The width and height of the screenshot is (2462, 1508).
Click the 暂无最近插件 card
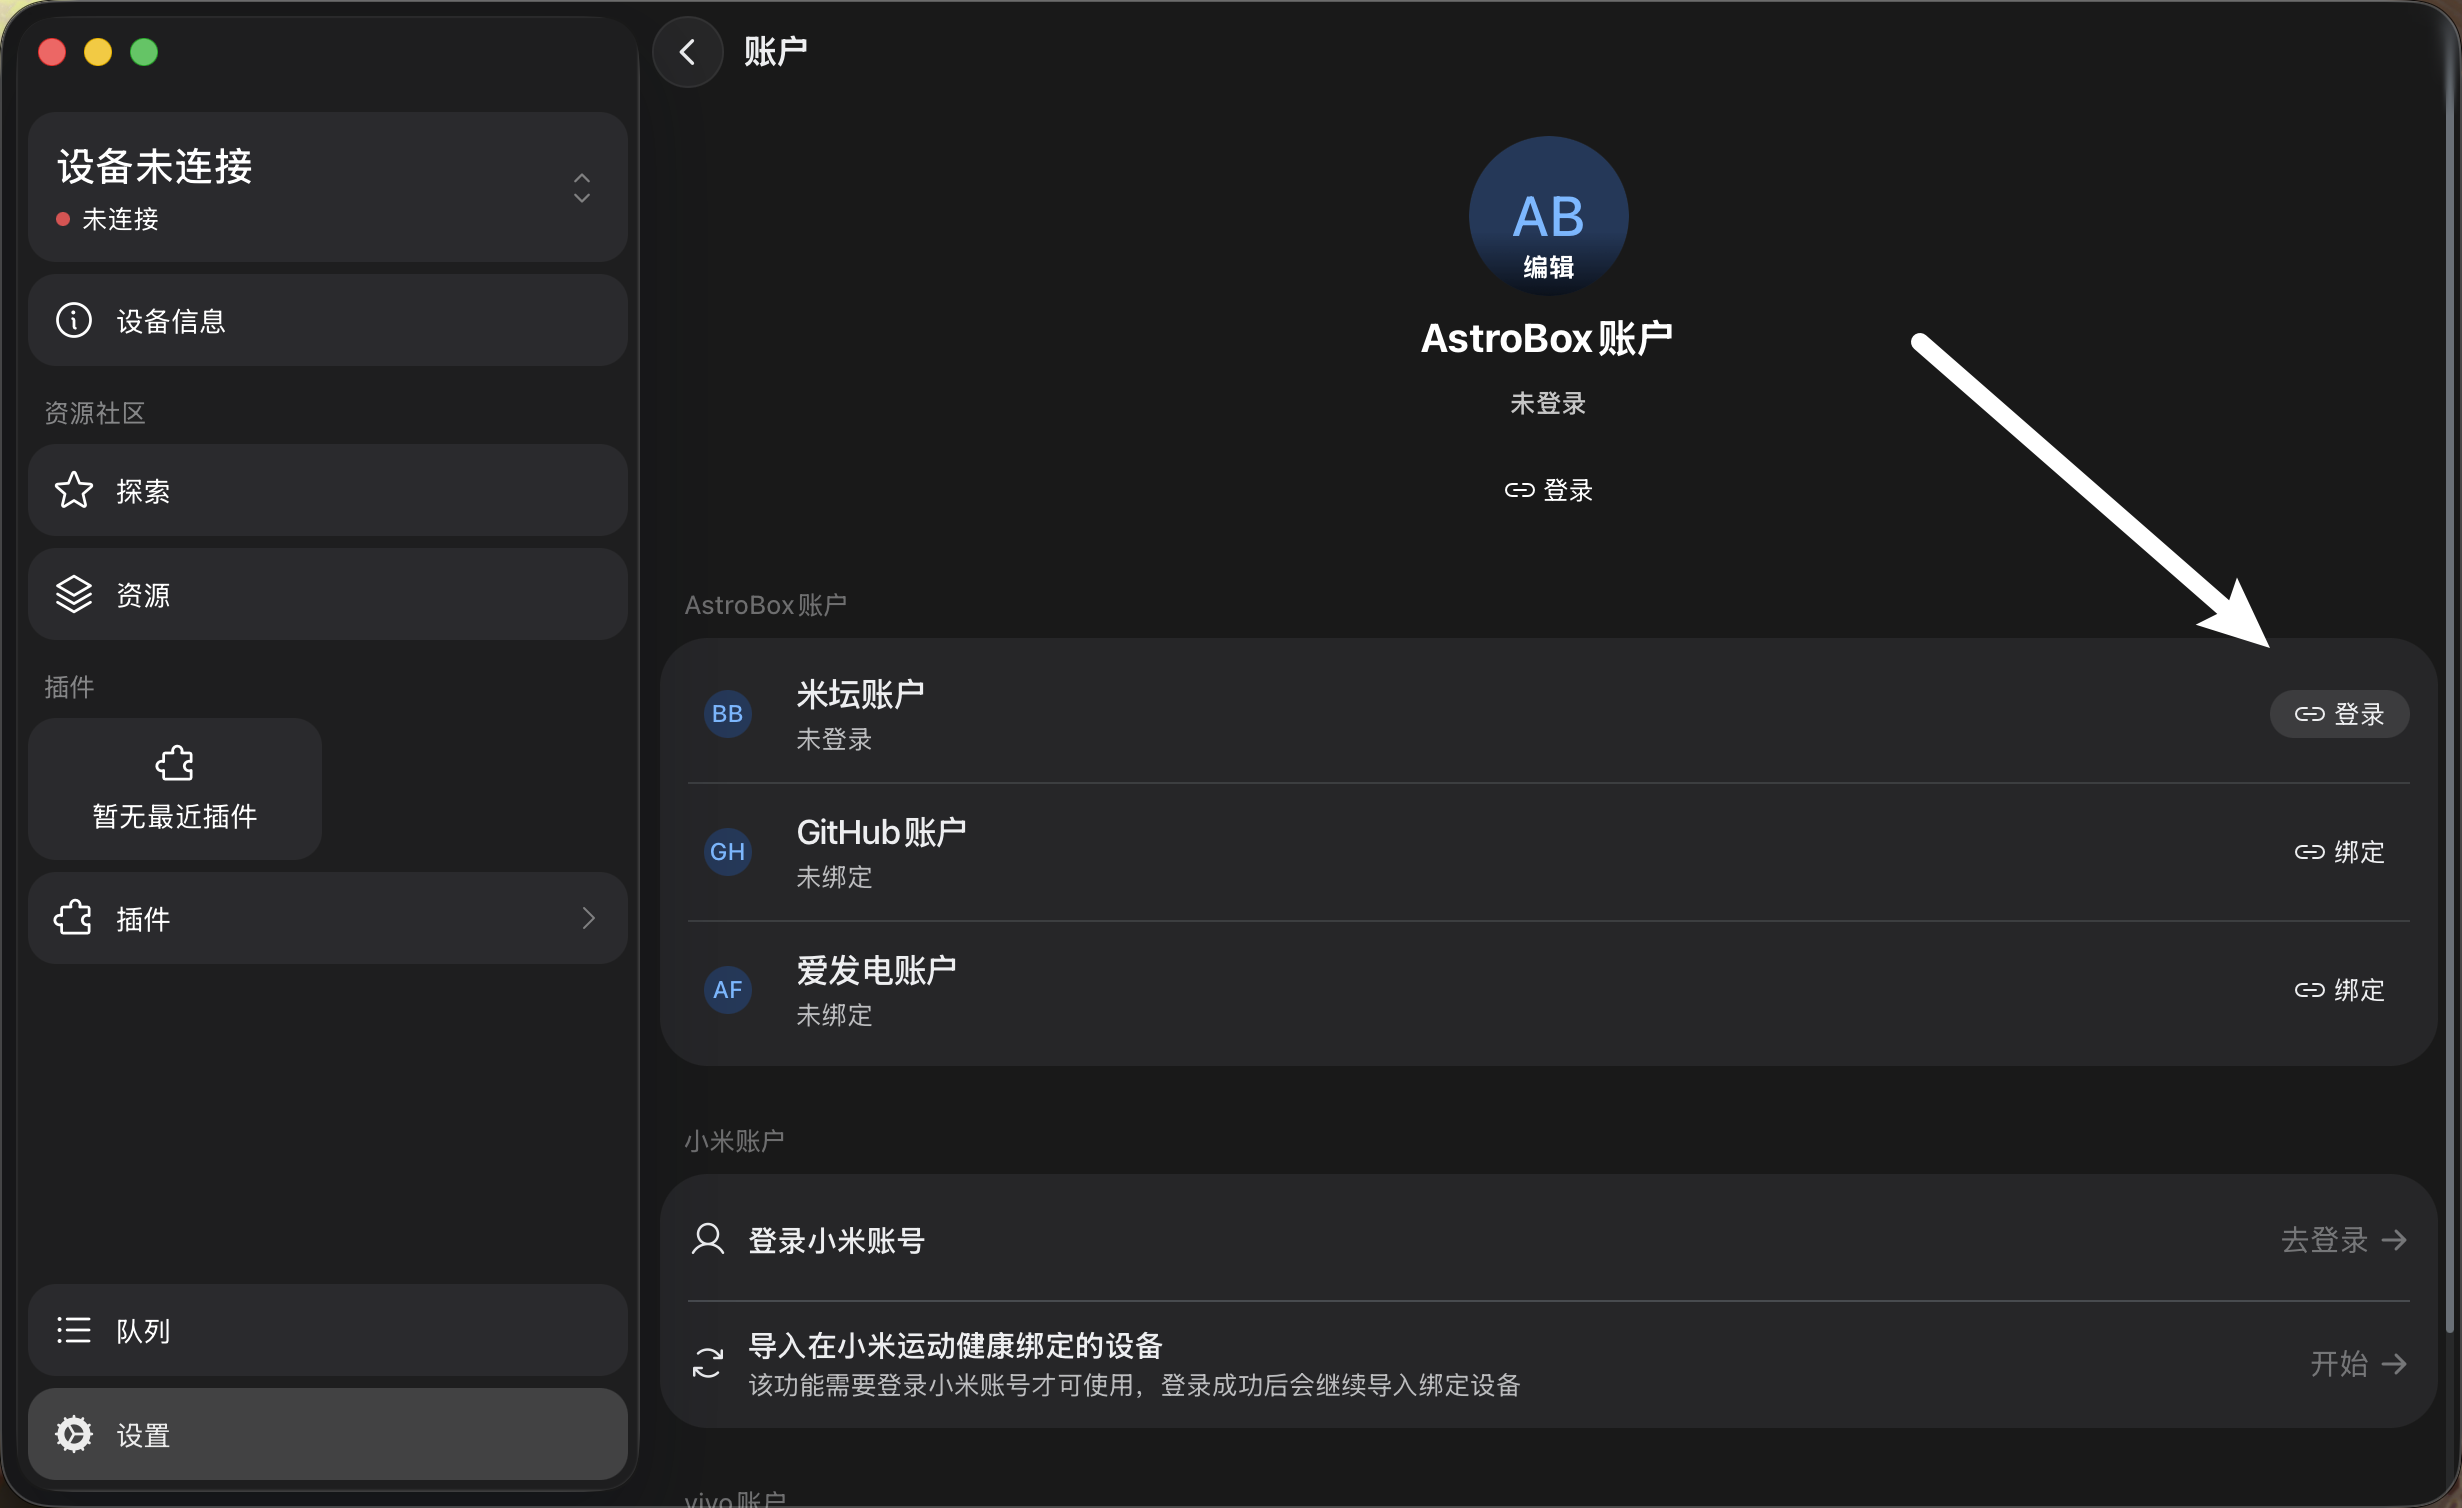point(175,789)
